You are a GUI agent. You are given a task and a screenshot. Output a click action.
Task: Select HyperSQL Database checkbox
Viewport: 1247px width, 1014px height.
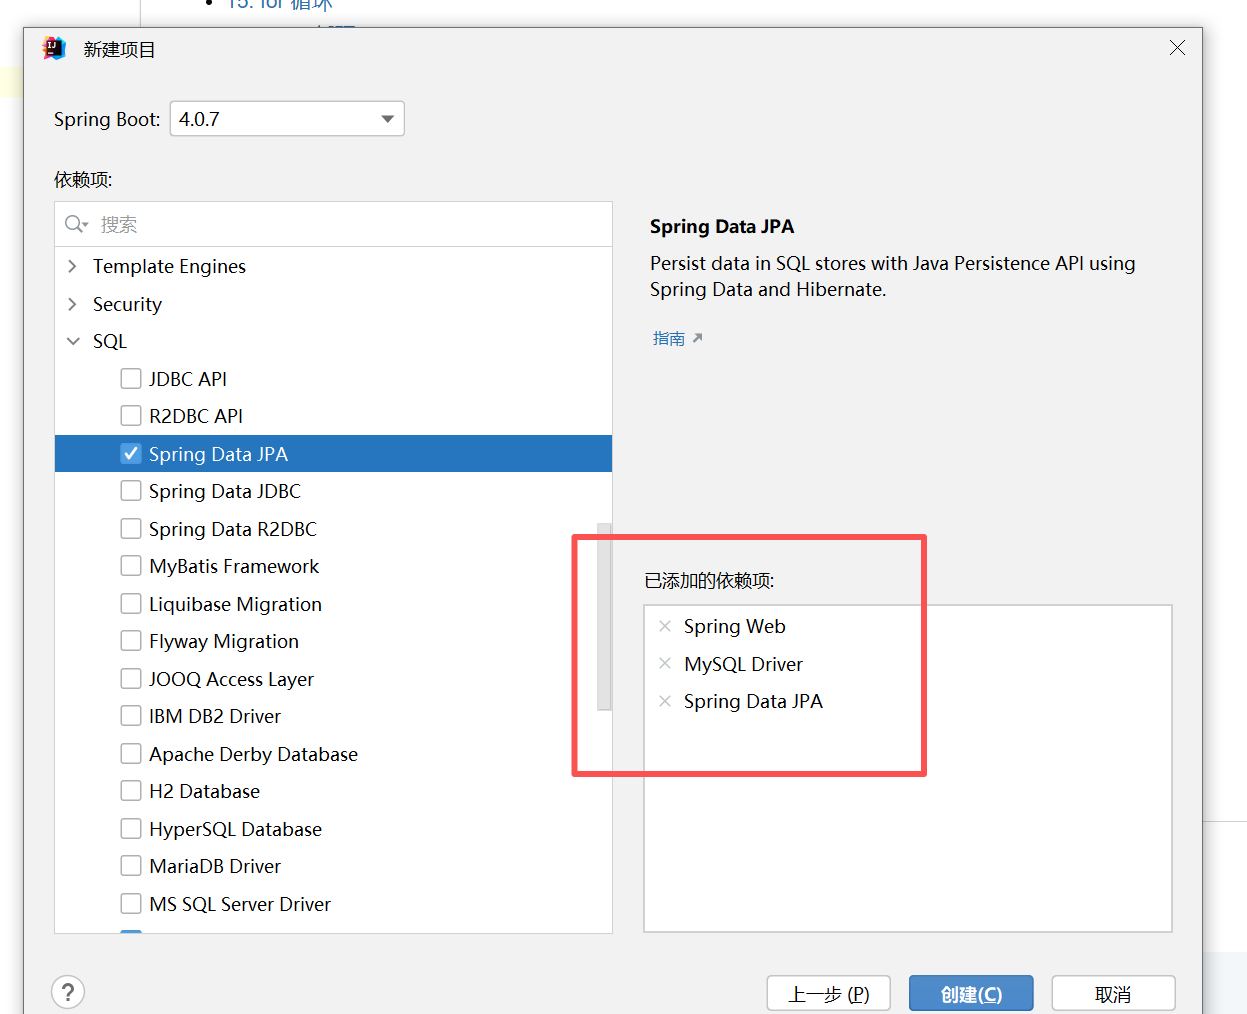pos(131,828)
